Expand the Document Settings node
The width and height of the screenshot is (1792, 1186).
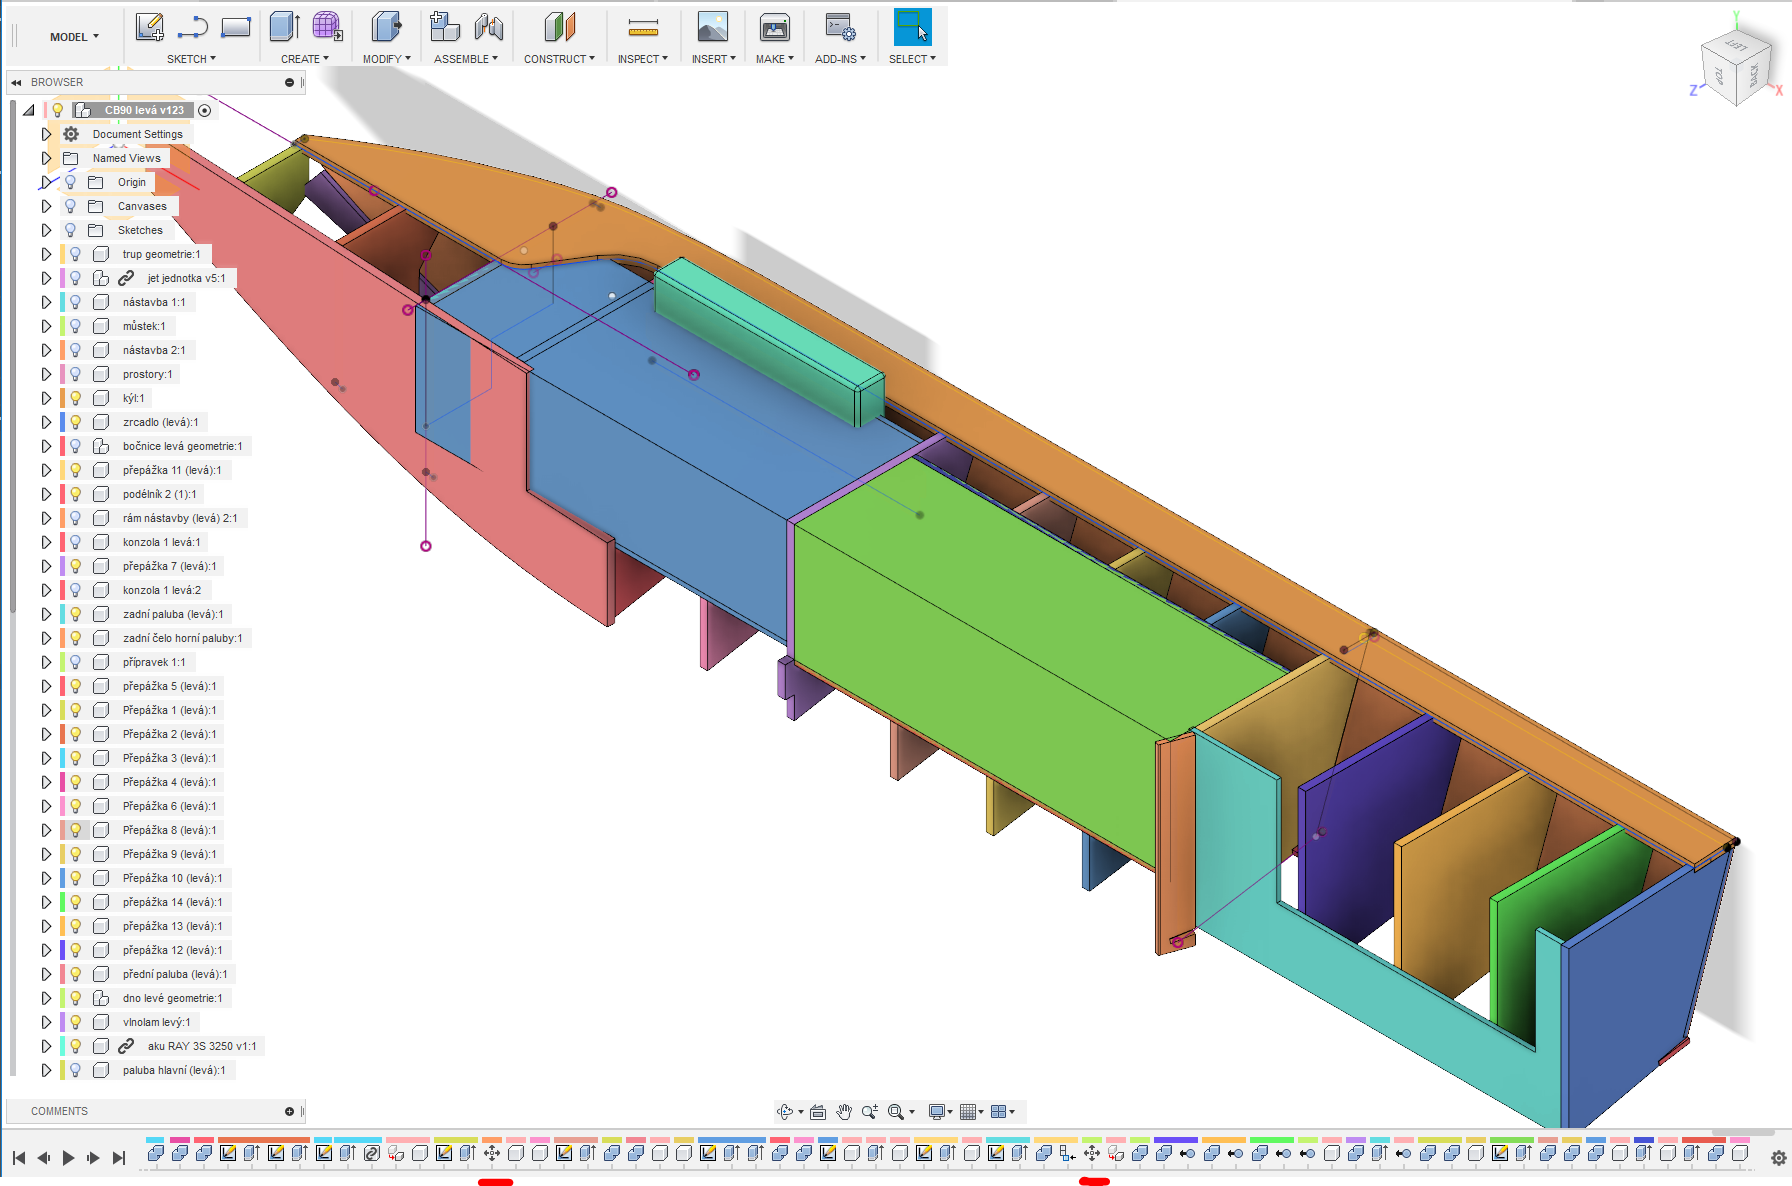46,134
